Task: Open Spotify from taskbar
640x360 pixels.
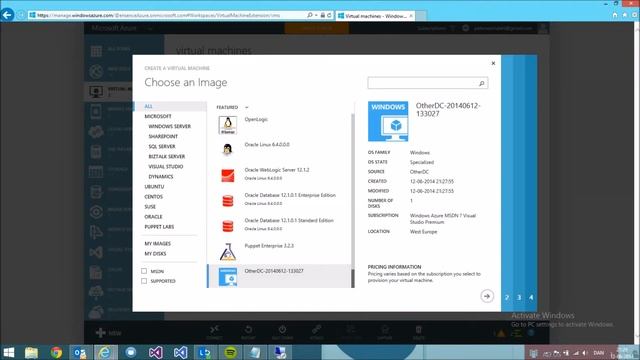Action: click(230, 353)
